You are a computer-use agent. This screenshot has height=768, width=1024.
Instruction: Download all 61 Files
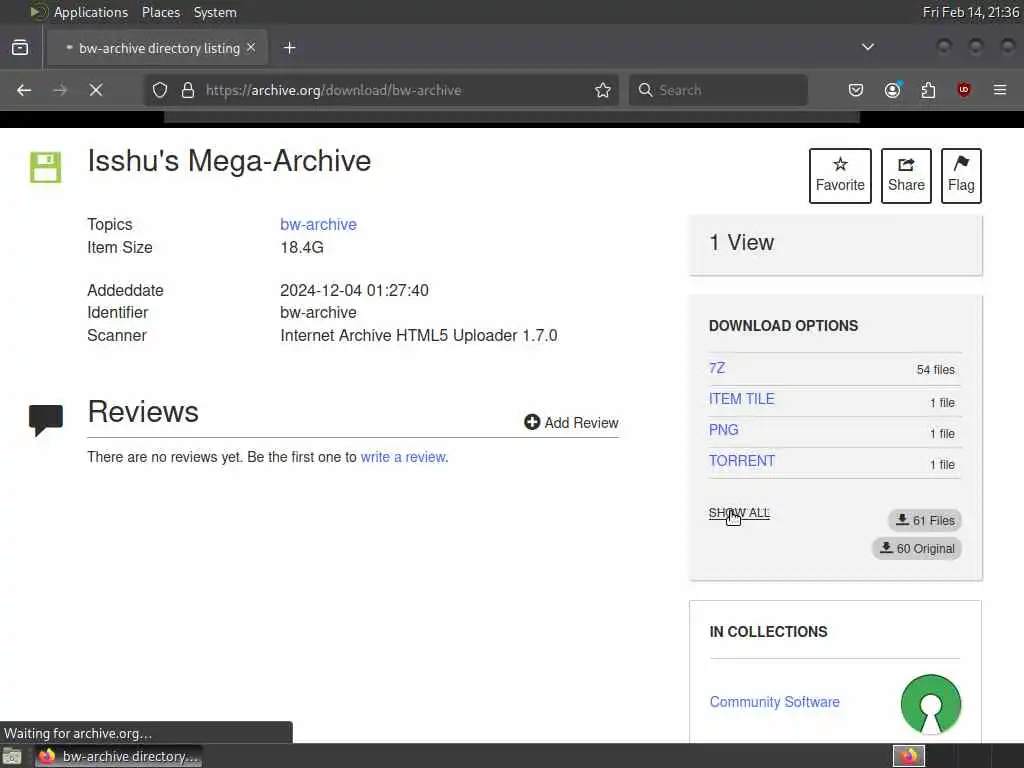(x=925, y=520)
